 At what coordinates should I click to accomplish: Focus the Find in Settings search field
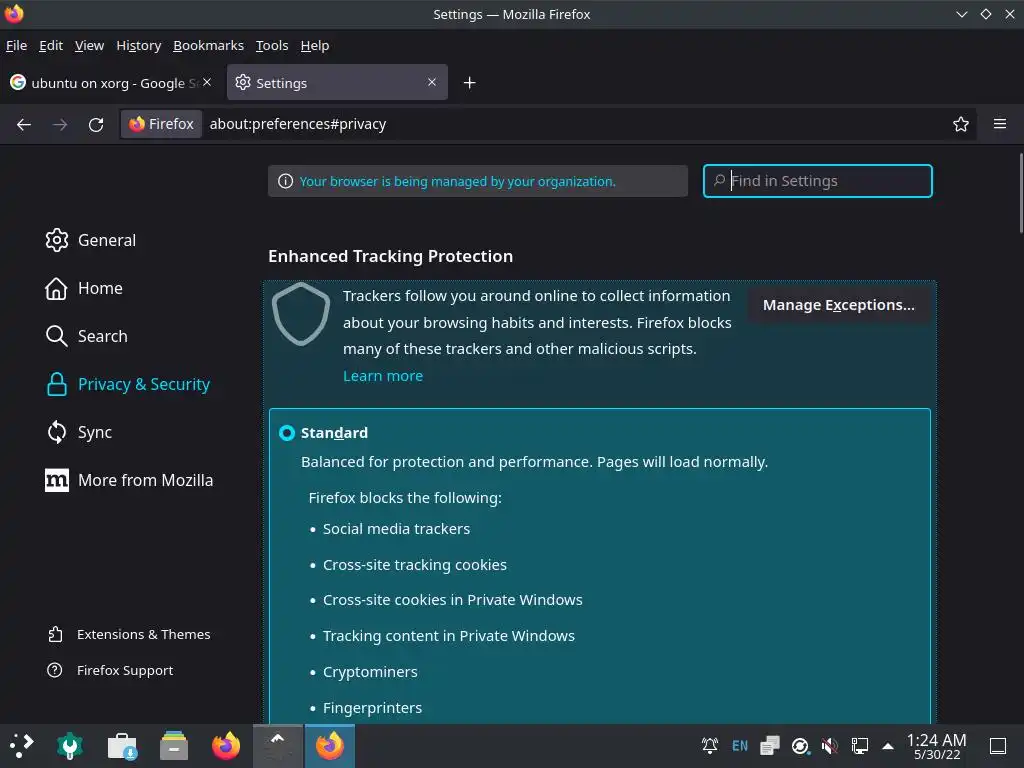pos(818,181)
